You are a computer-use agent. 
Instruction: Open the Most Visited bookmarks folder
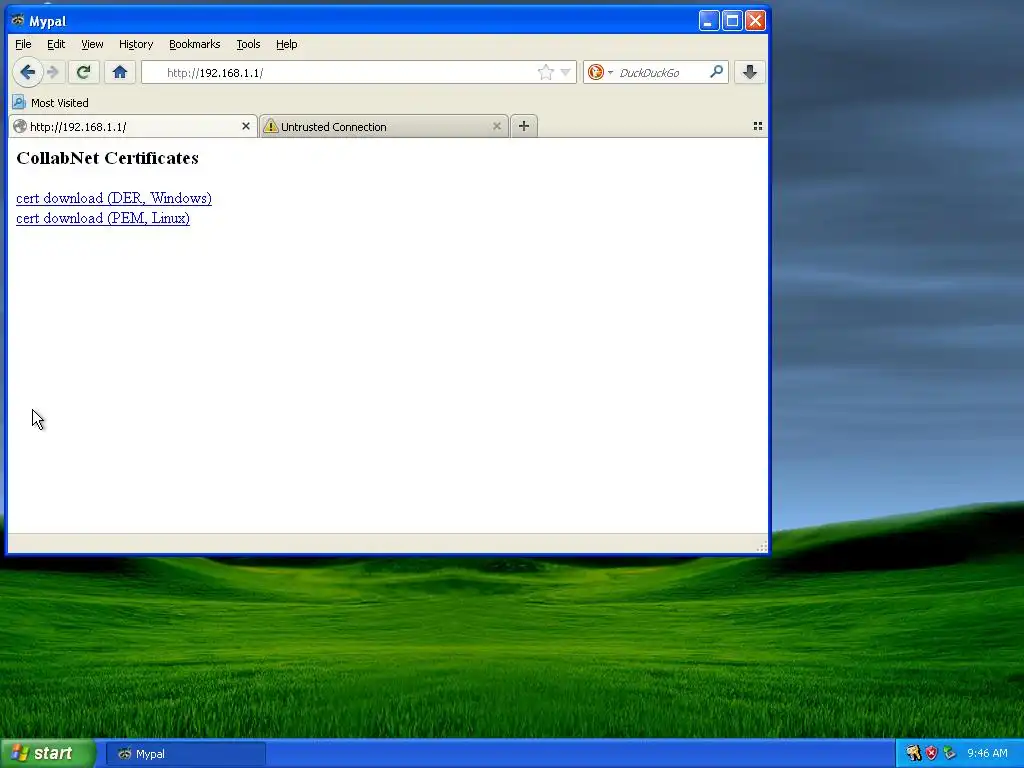50,103
